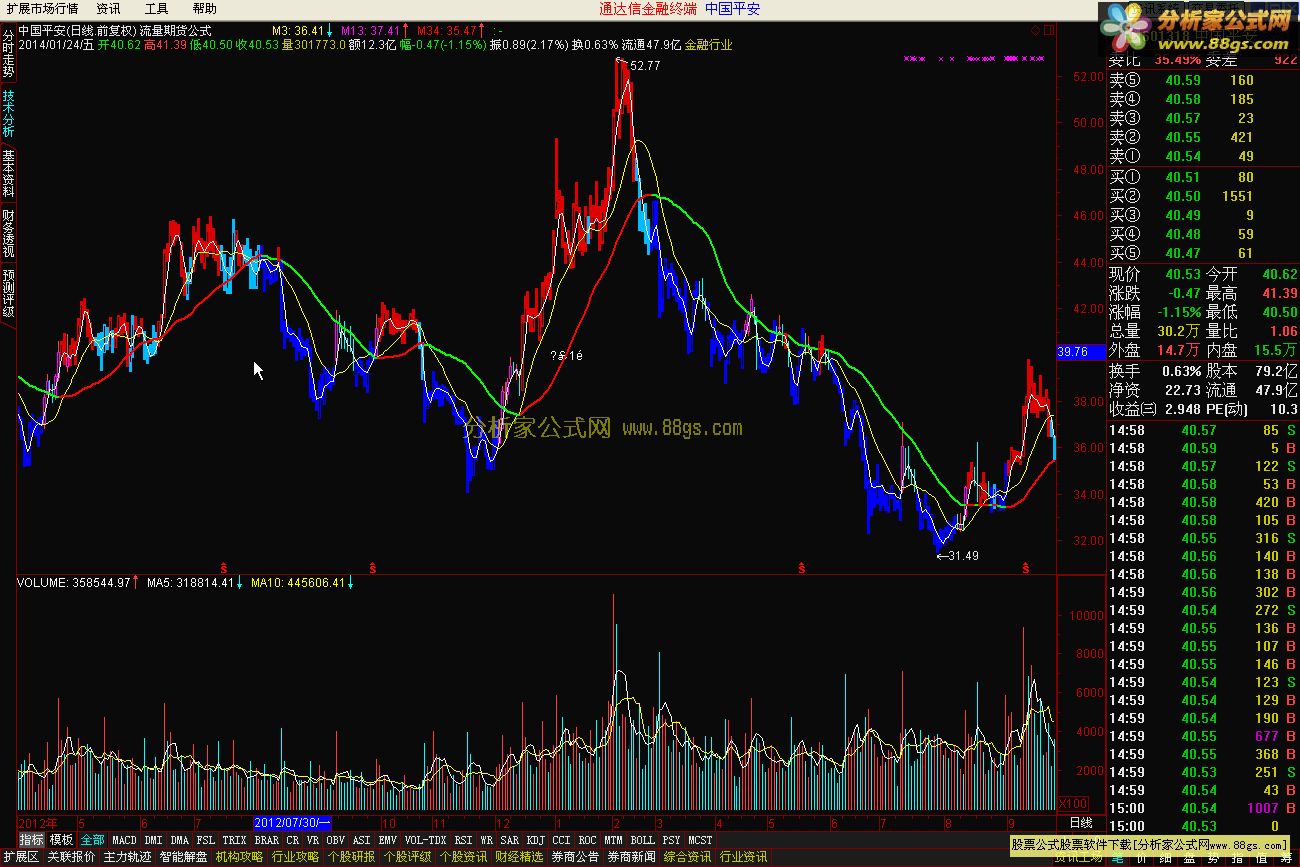Switch to 技术分析 side tab
1300x867 pixels.
pos(8,114)
